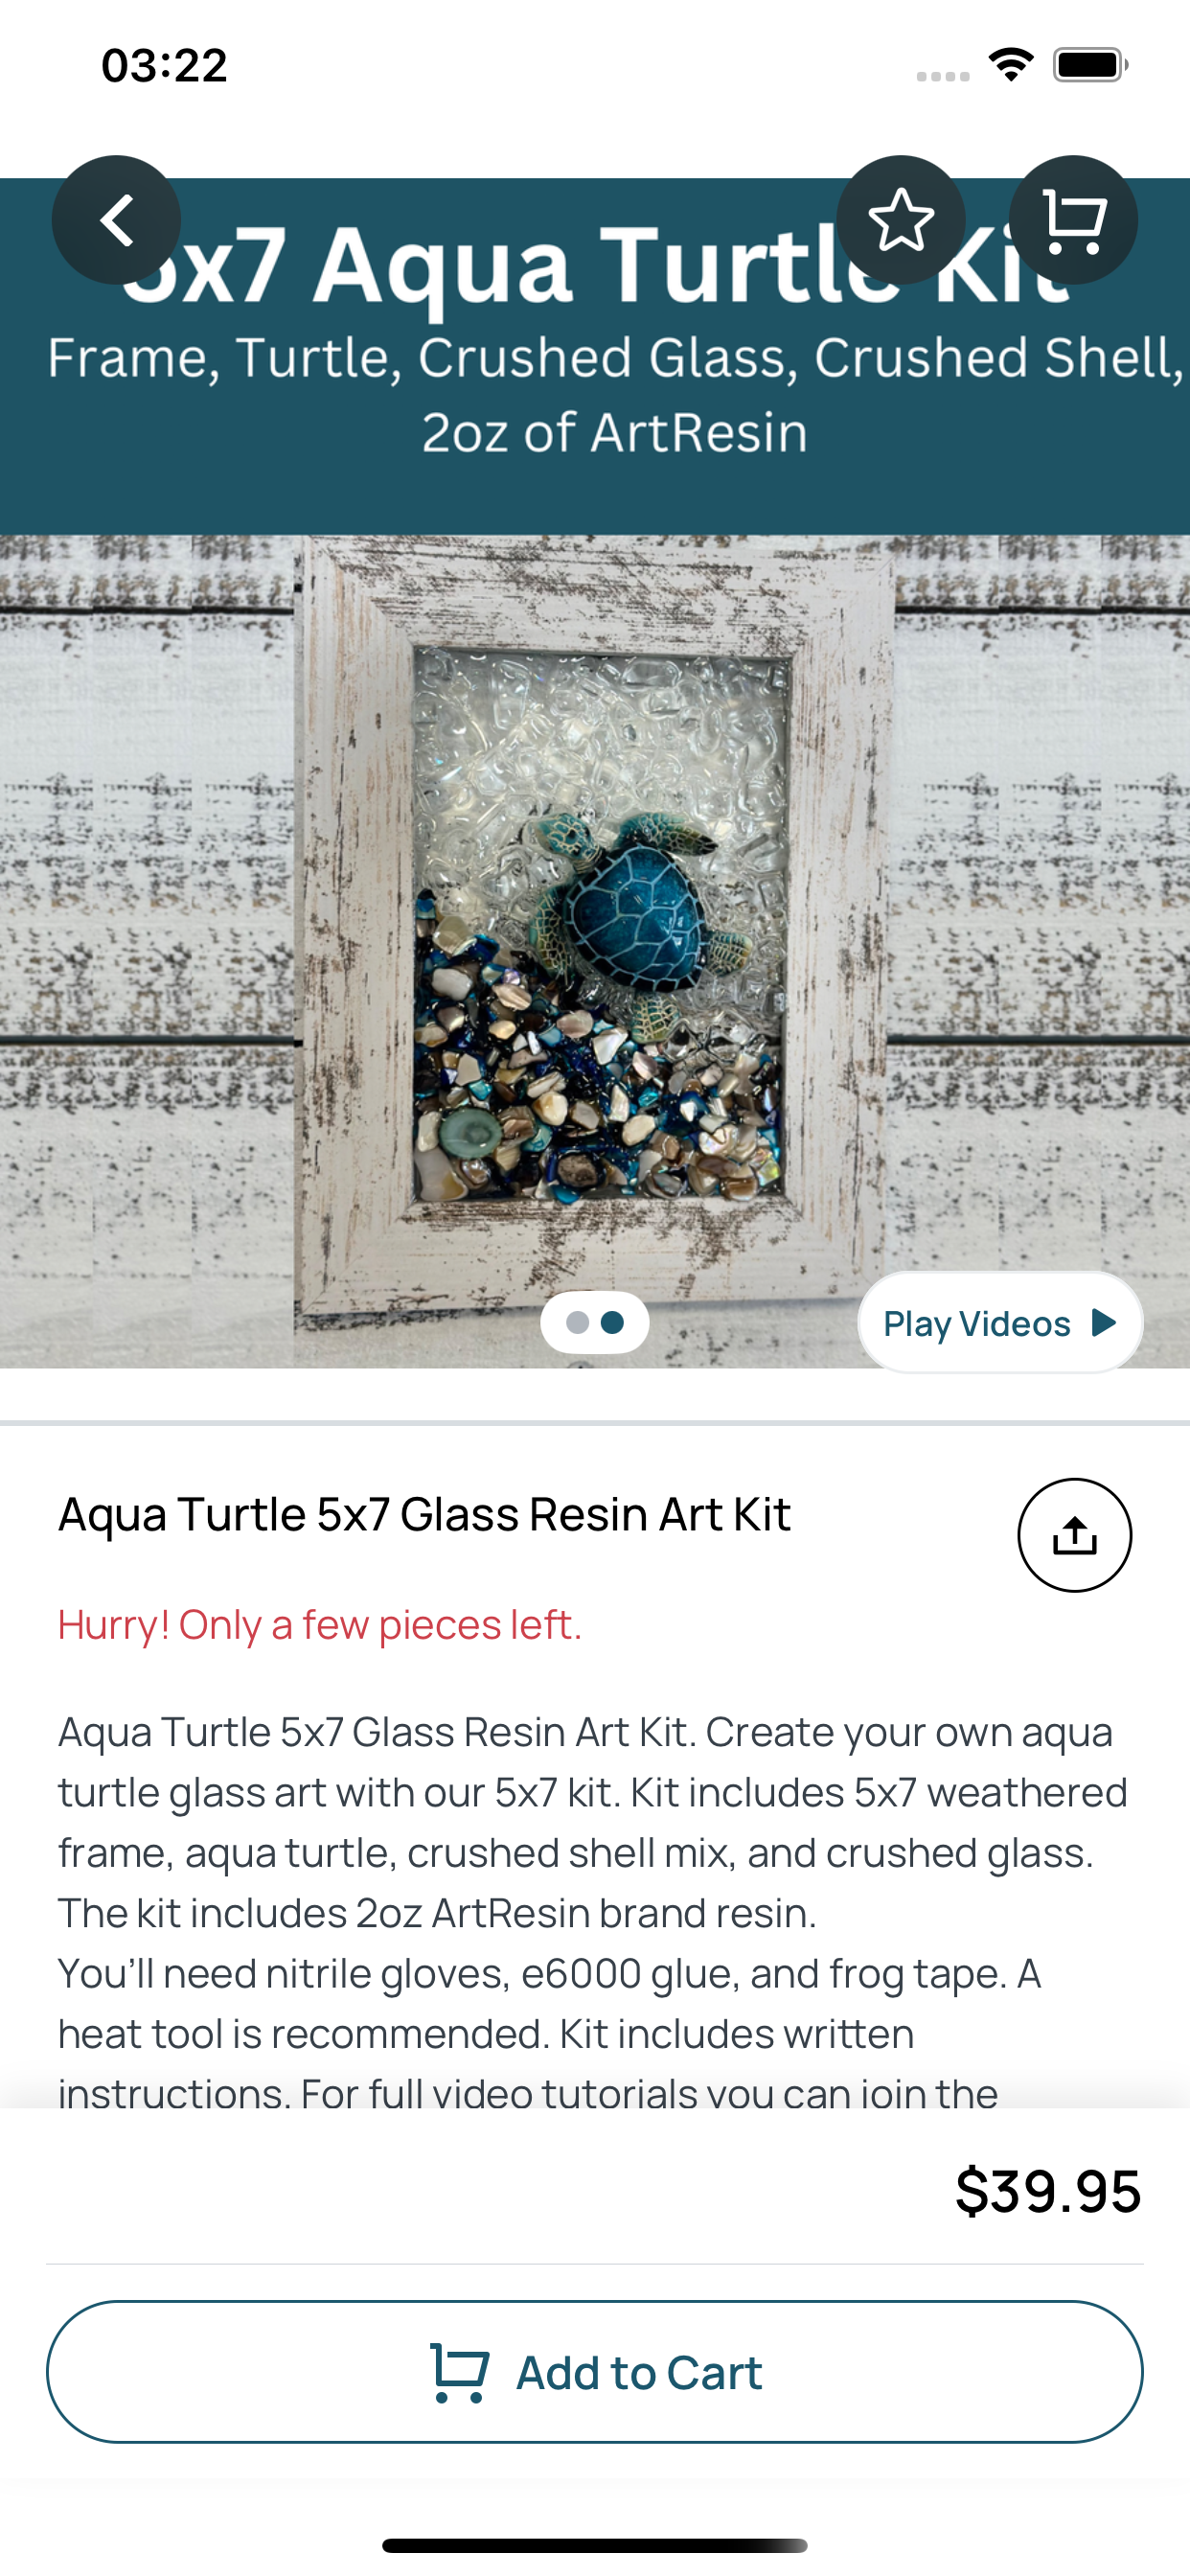Image resolution: width=1190 pixels, height=2576 pixels.
Task: Tap the product title text
Action: pyautogui.click(x=424, y=1514)
